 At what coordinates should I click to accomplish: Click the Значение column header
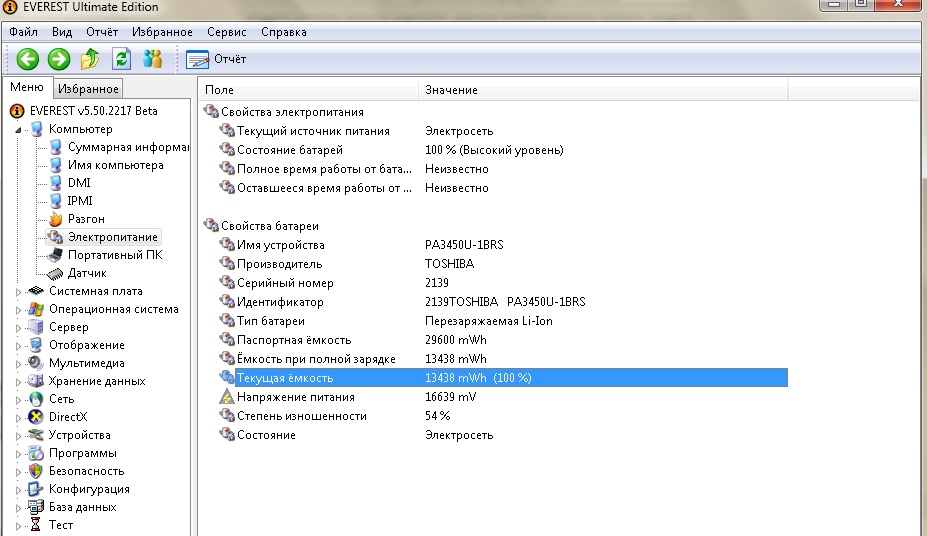coord(603,90)
